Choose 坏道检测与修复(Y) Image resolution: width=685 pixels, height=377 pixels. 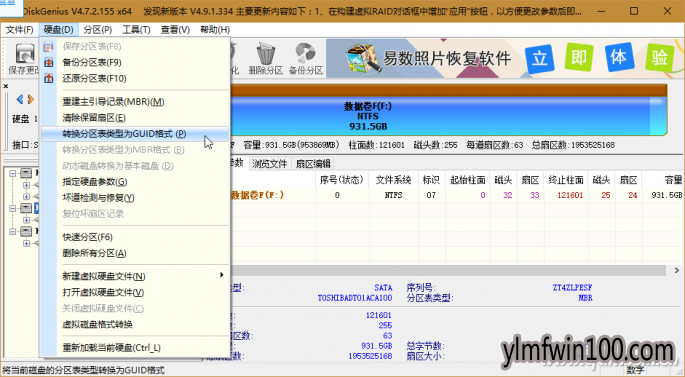[135, 198]
